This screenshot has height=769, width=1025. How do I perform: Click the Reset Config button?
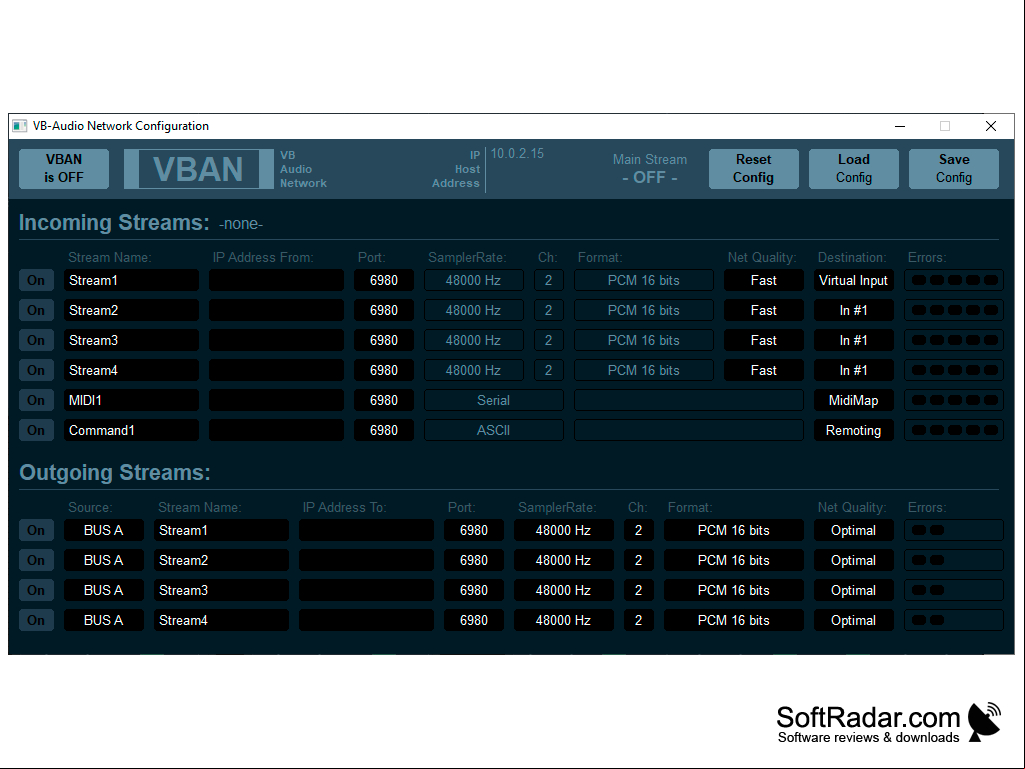click(x=753, y=169)
